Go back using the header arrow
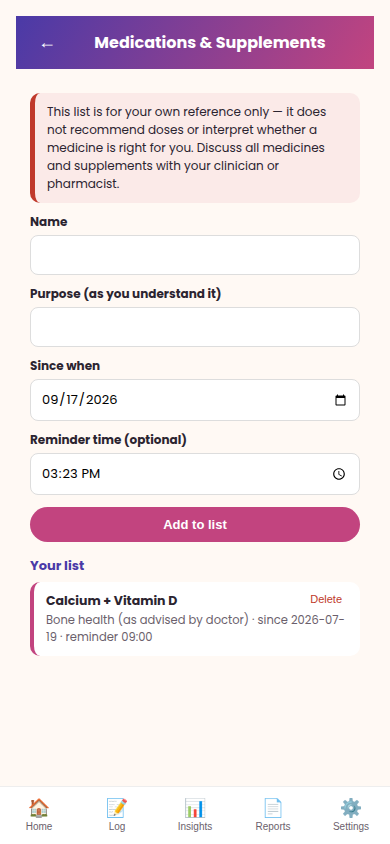The height and width of the screenshot is (844, 390). point(47,45)
